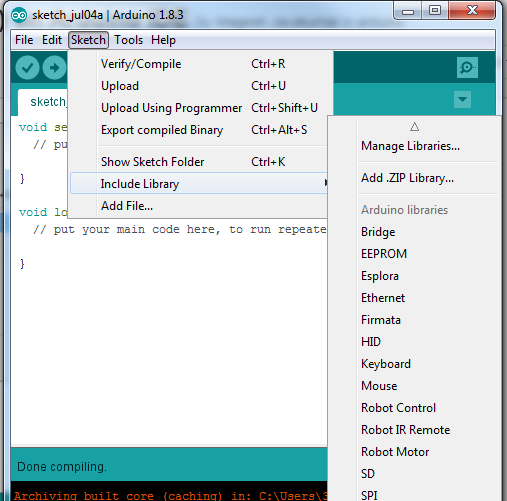The height and width of the screenshot is (501, 507).
Task: Open the Help menu
Action: (x=163, y=40)
